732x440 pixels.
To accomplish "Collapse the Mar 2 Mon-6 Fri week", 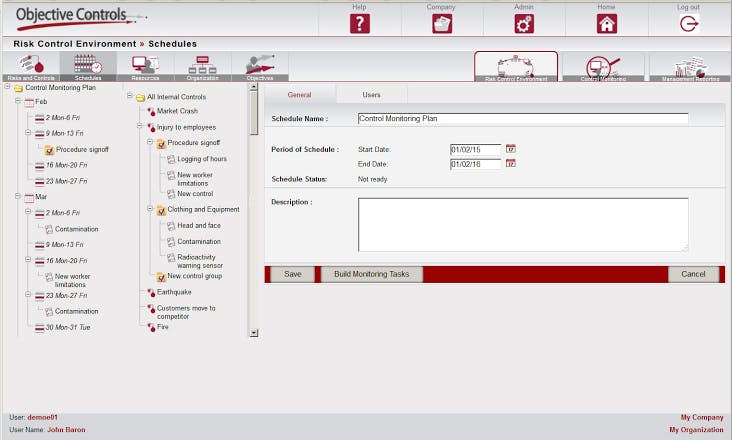I will [28, 211].
